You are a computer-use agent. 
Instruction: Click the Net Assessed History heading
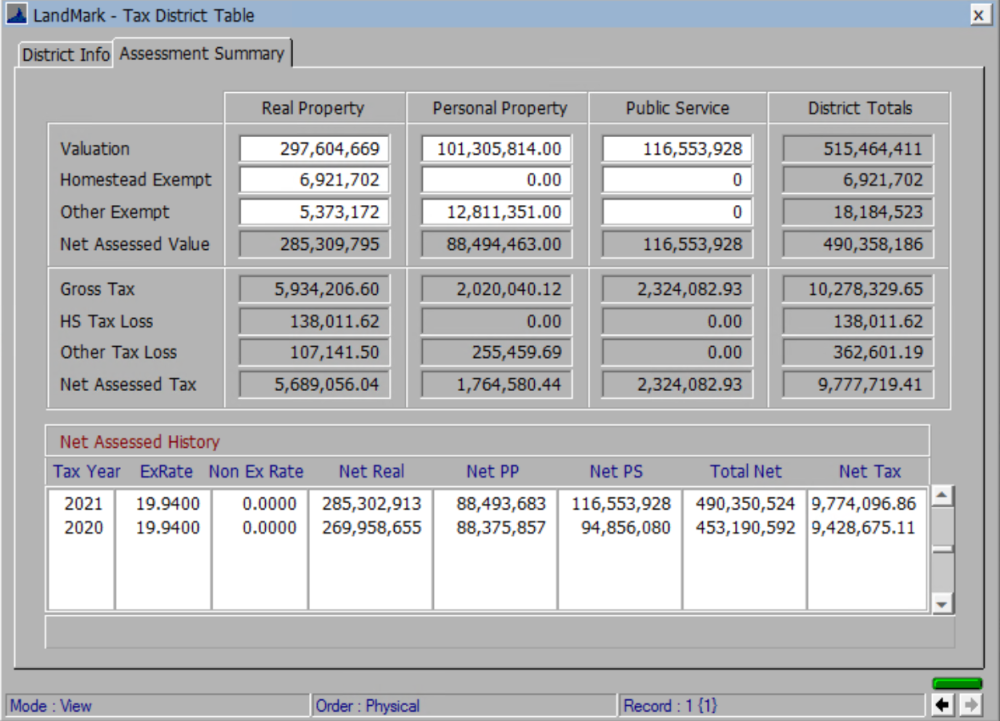(x=140, y=442)
